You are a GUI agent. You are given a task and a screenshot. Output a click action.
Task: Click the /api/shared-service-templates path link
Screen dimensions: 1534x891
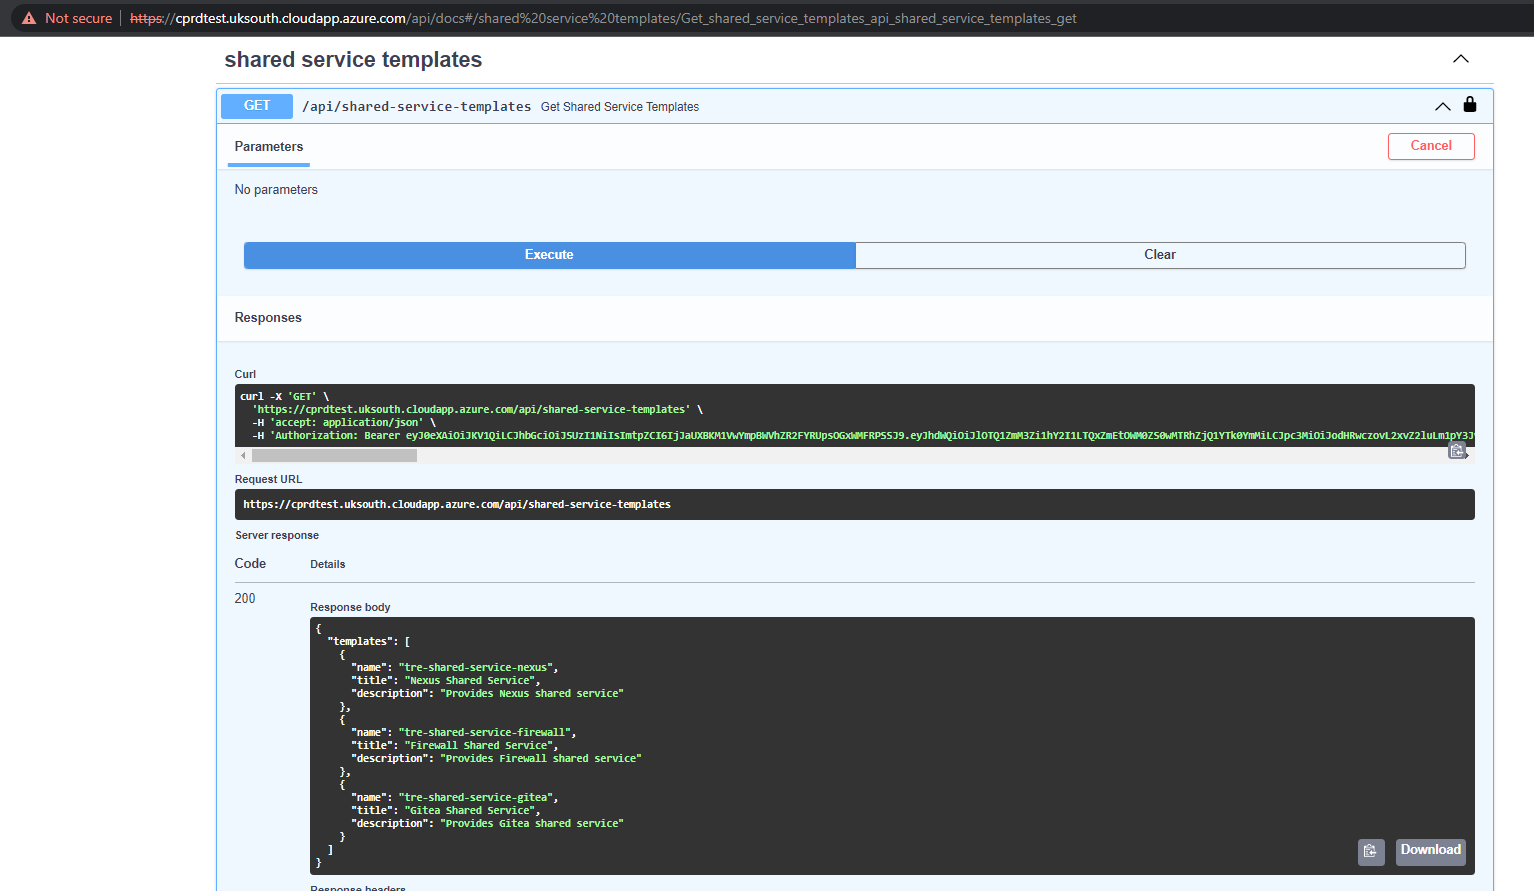[416, 105]
